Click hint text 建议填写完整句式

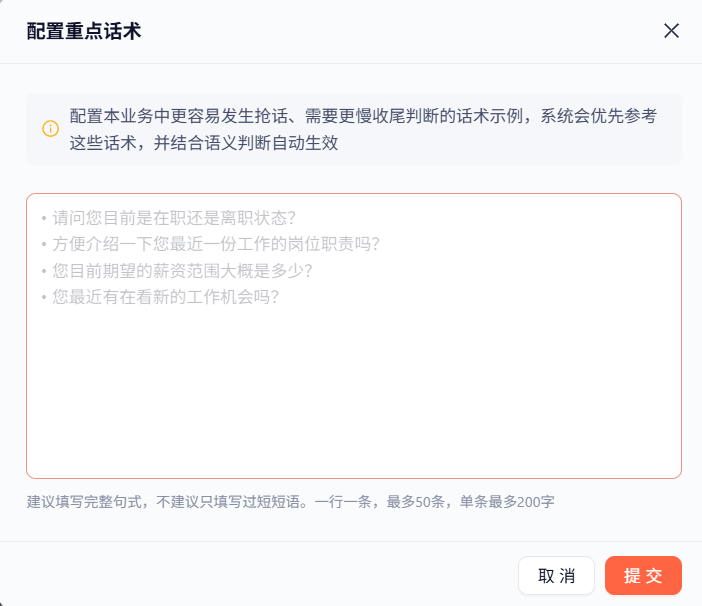86,502
